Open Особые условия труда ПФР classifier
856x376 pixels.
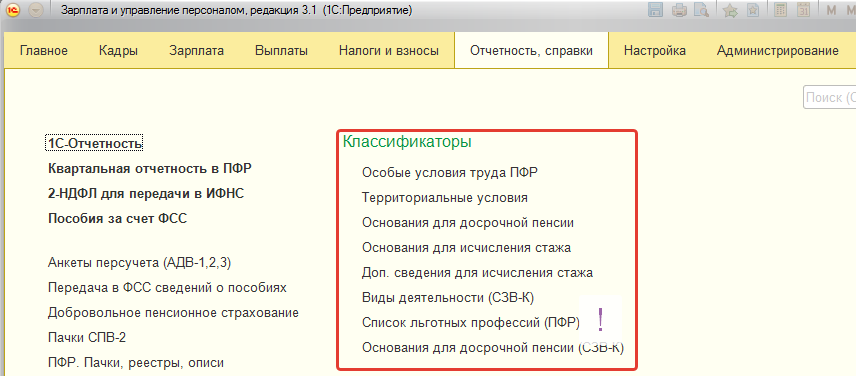pyautogui.click(x=450, y=172)
